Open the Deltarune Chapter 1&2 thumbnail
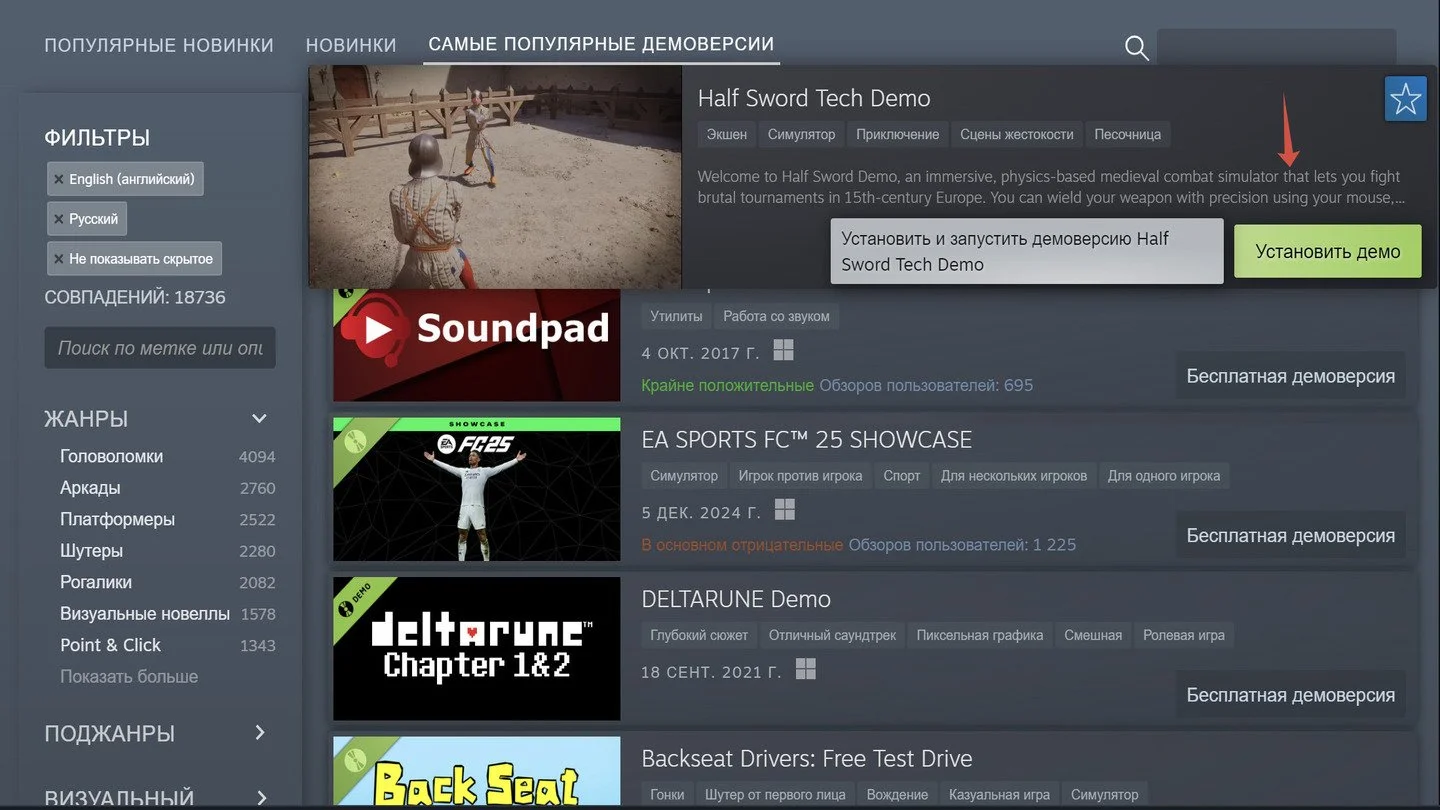The height and width of the screenshot is (810, 1440). (x=476, y=649)
